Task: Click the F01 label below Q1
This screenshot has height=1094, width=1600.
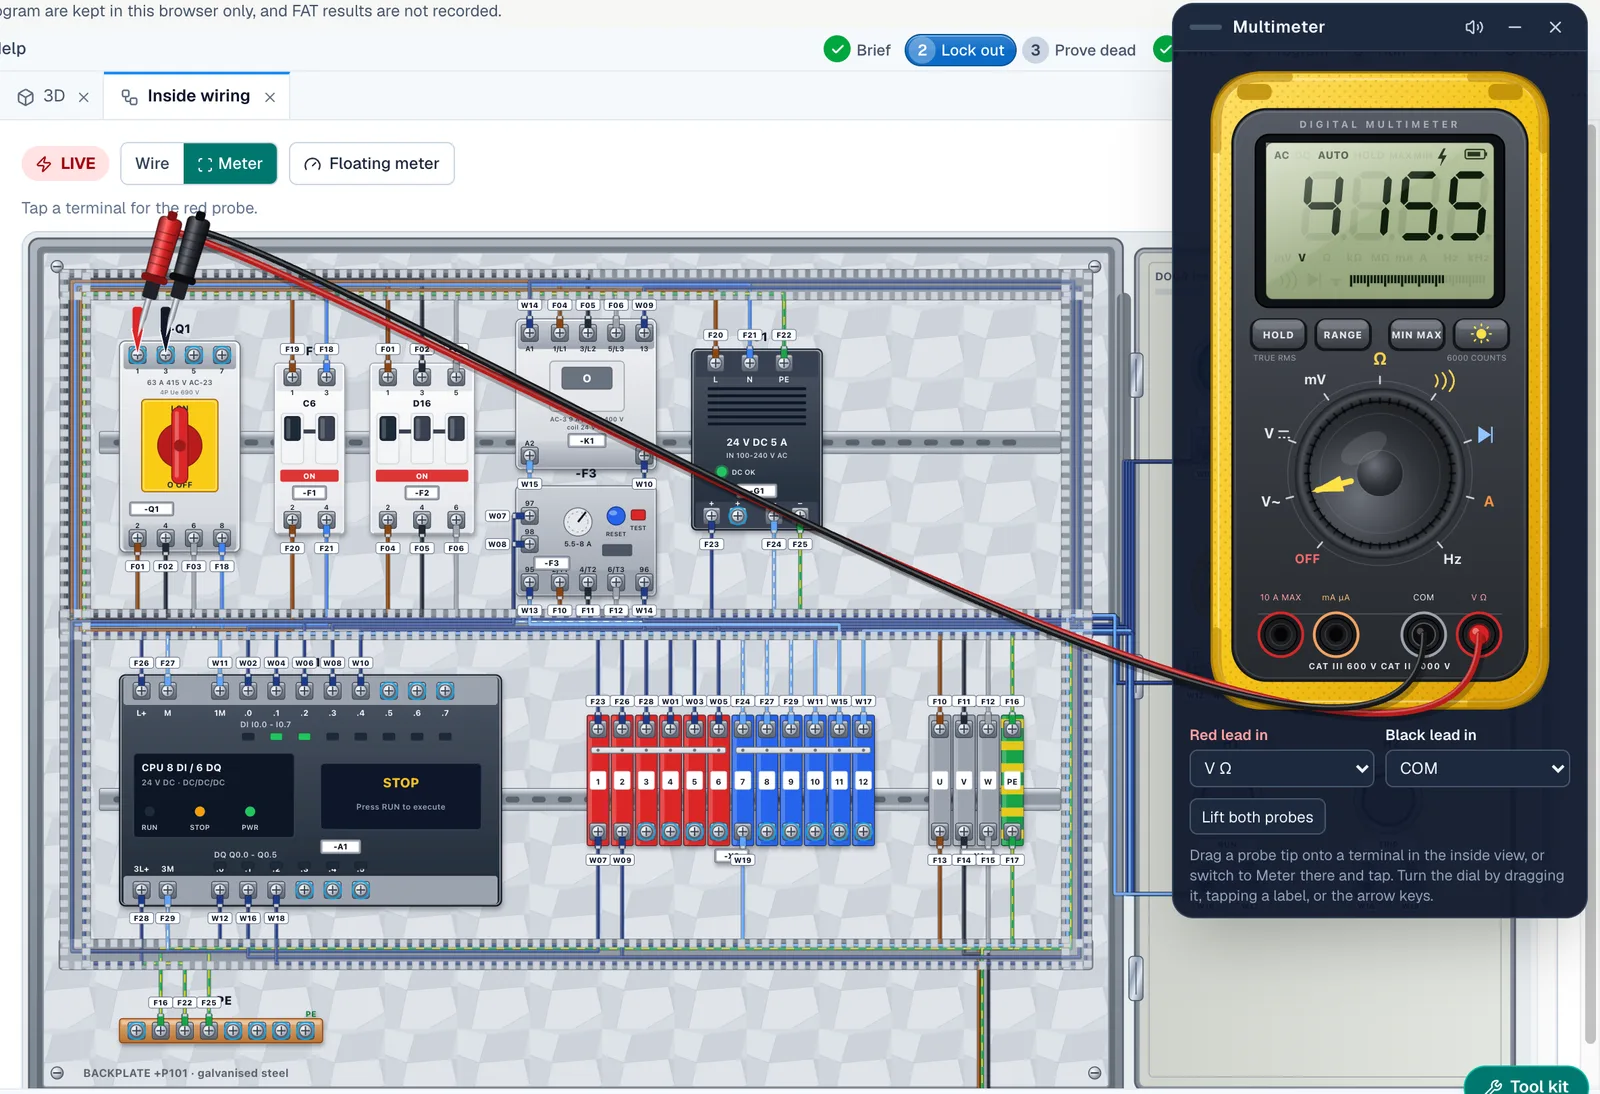Action: pyautogui.click(x=137, y=566)
